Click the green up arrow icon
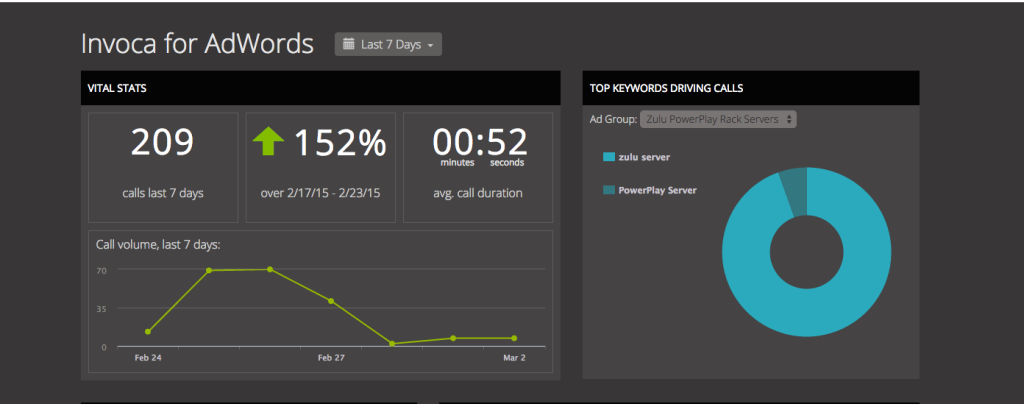1024x404 pixels. pyautogui.click(x=268, y=141)
